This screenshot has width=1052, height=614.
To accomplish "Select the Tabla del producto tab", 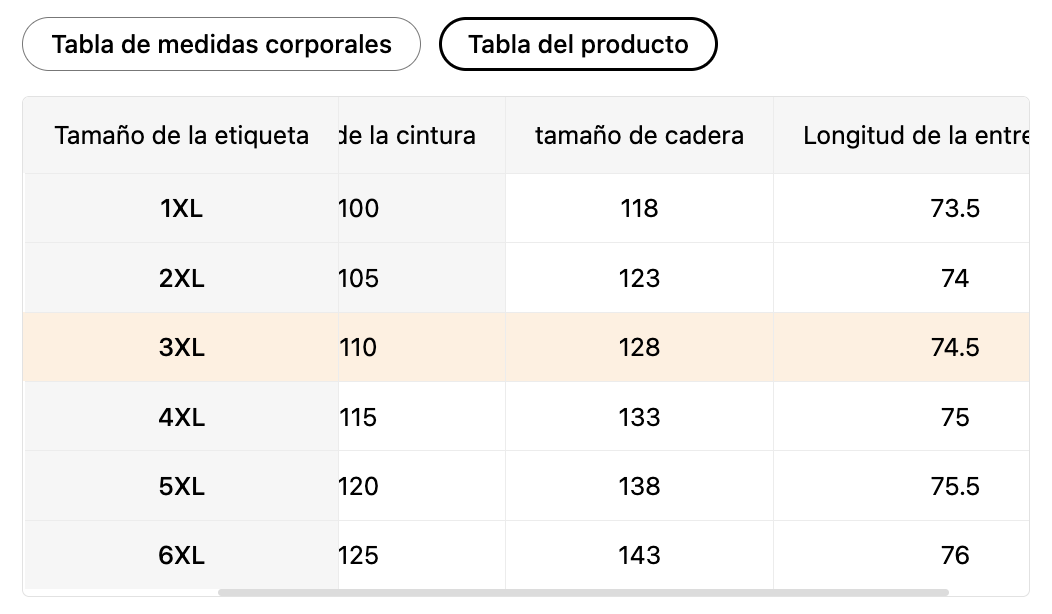I will point(578,45).
